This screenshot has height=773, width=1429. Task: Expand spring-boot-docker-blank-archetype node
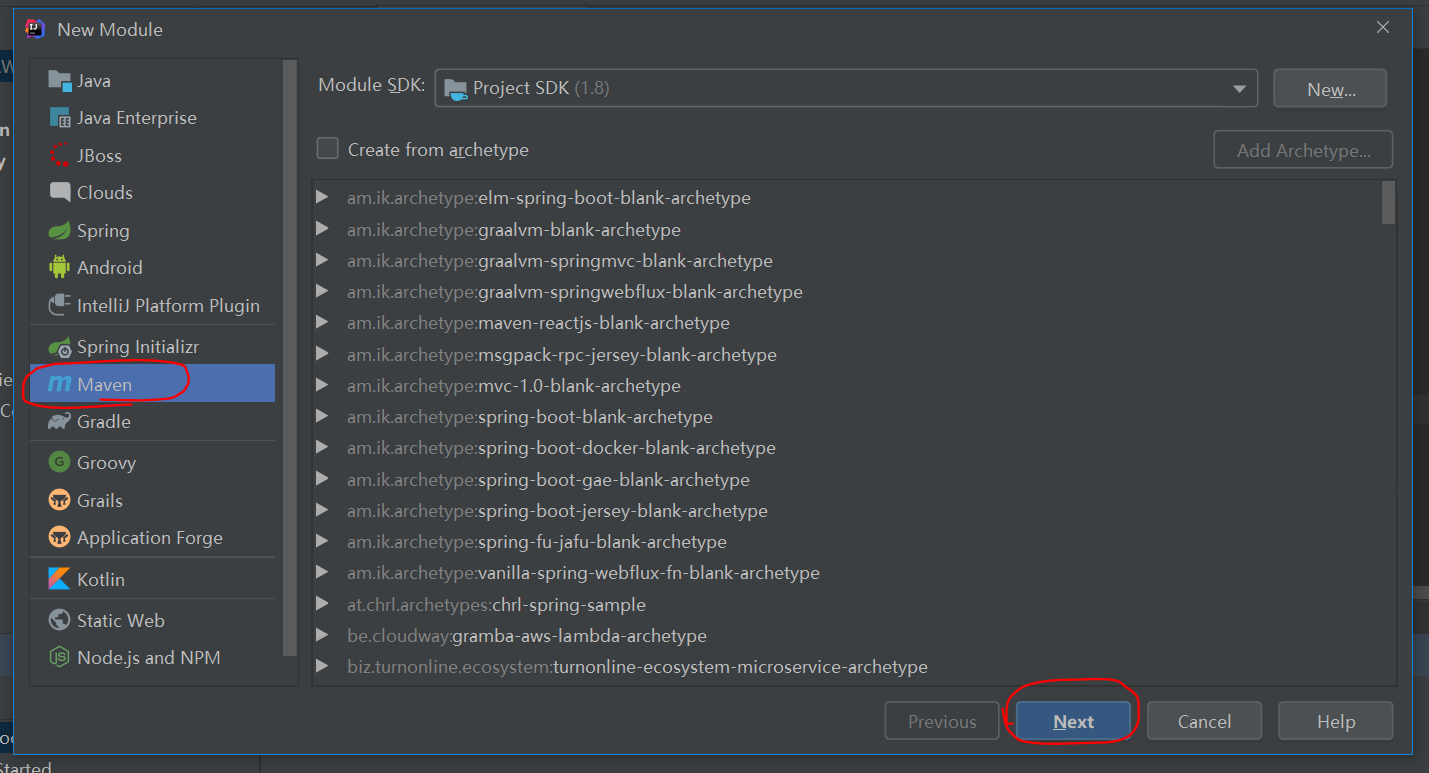(322, 448)
